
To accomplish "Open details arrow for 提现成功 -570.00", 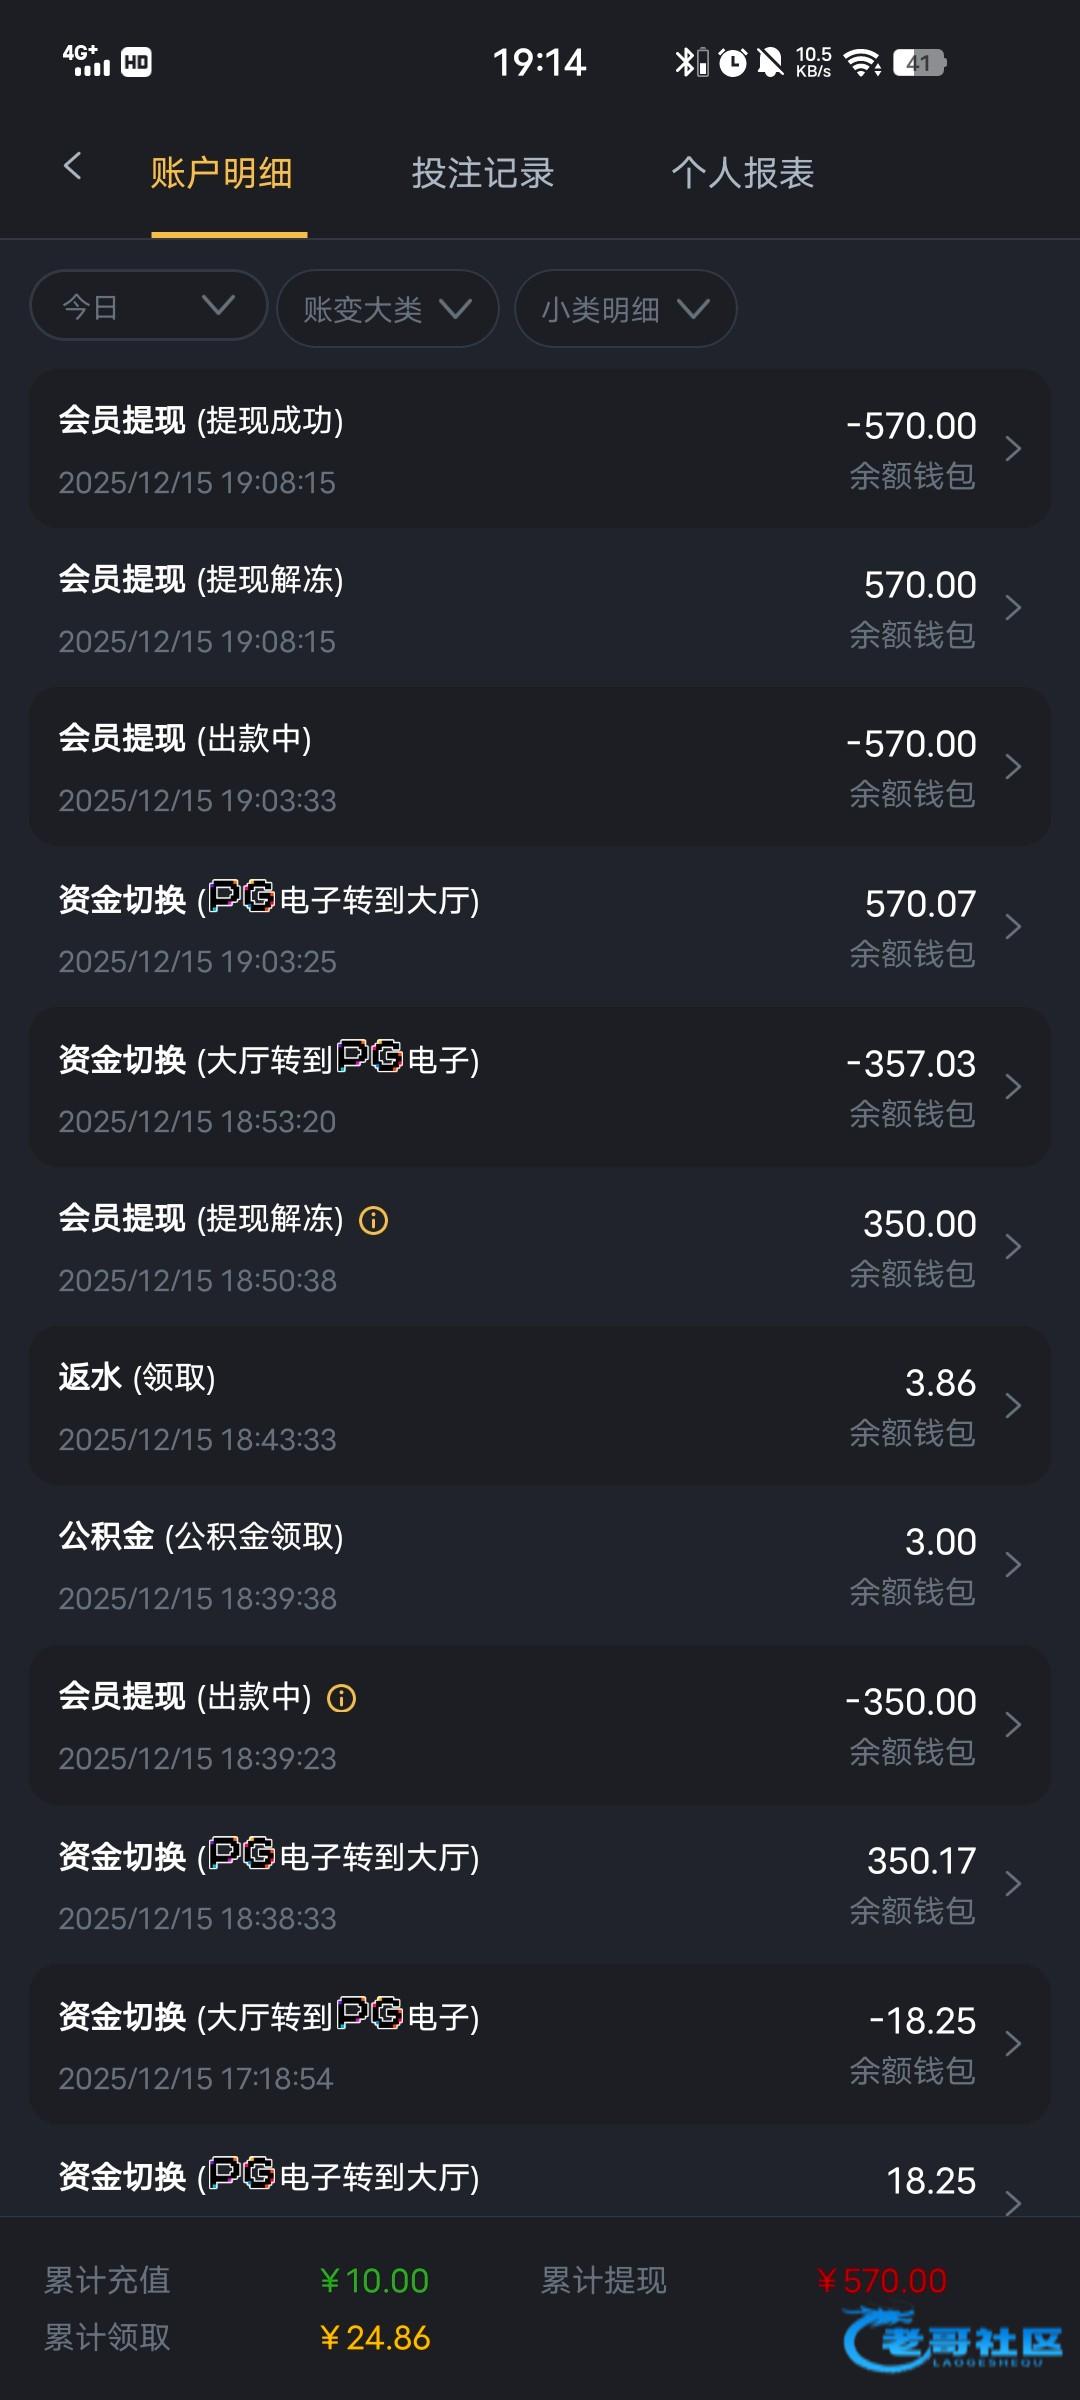I will click(x=1013, y=449).
